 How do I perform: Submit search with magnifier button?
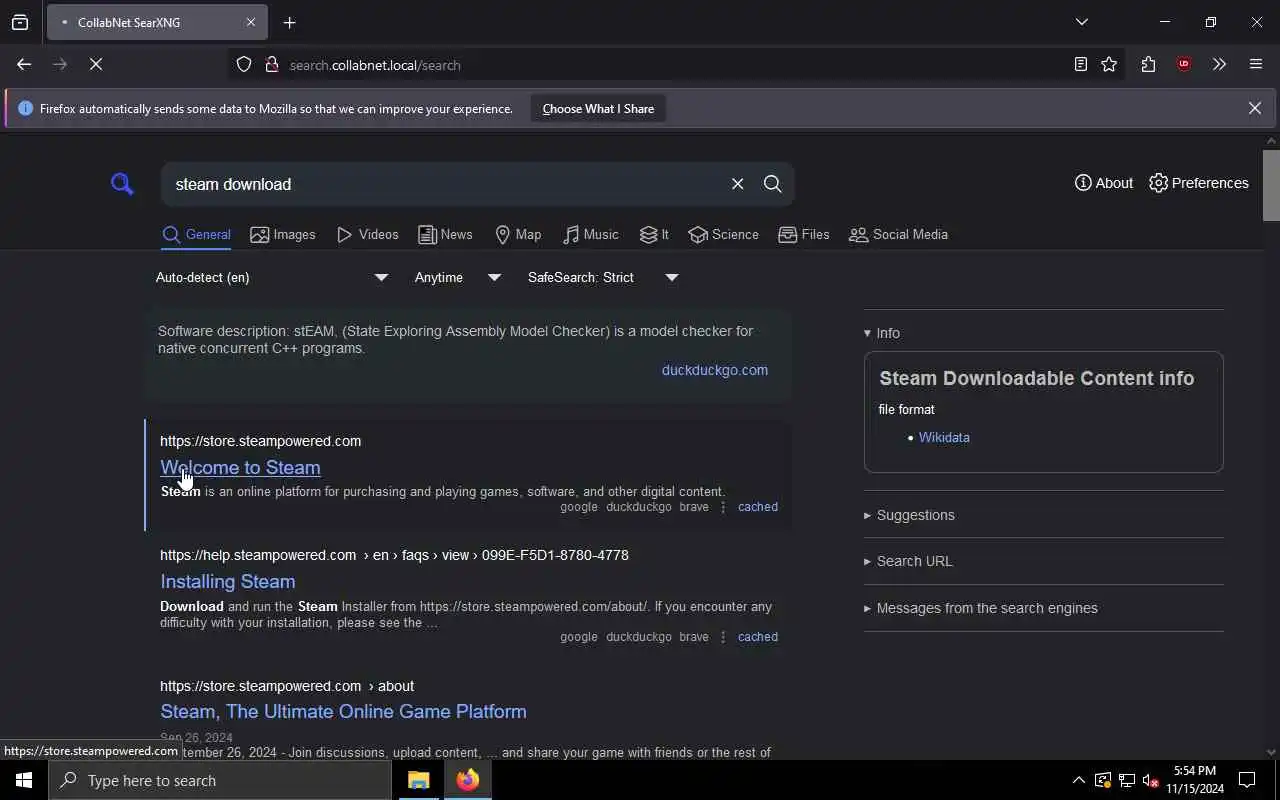click(x=772, y=184)
